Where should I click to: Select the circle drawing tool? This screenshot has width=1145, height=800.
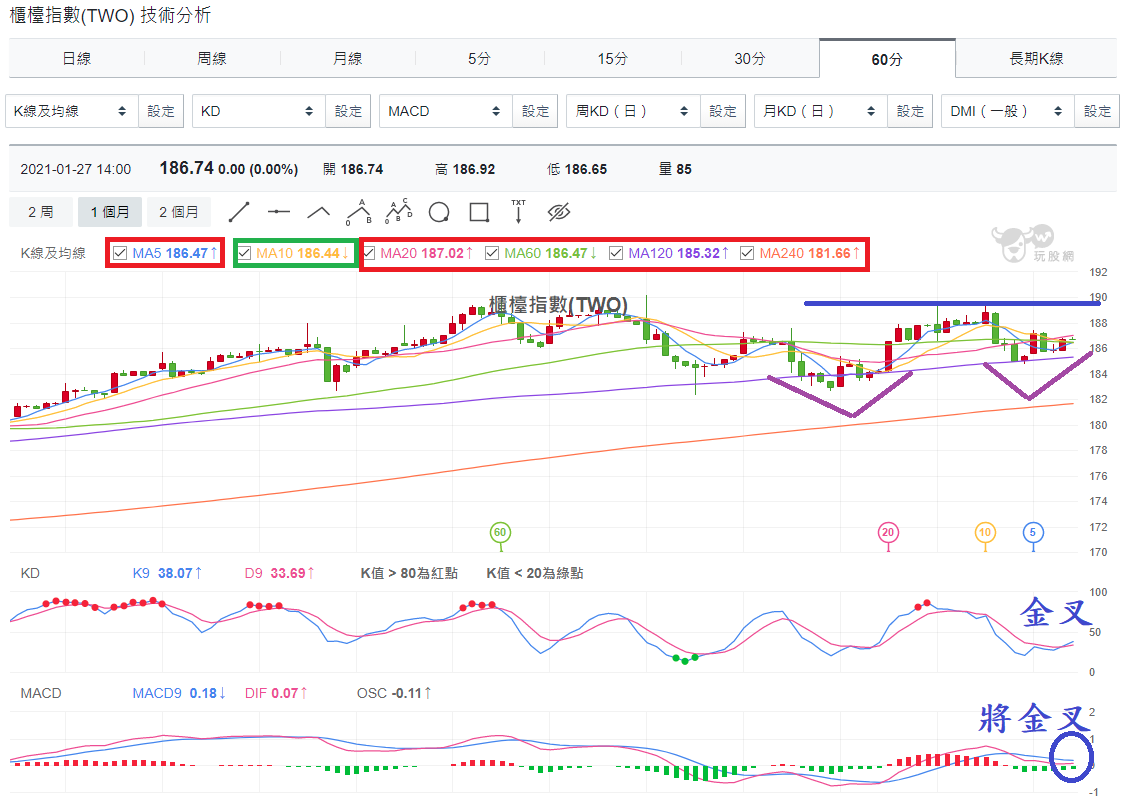[x=439, y=212]
